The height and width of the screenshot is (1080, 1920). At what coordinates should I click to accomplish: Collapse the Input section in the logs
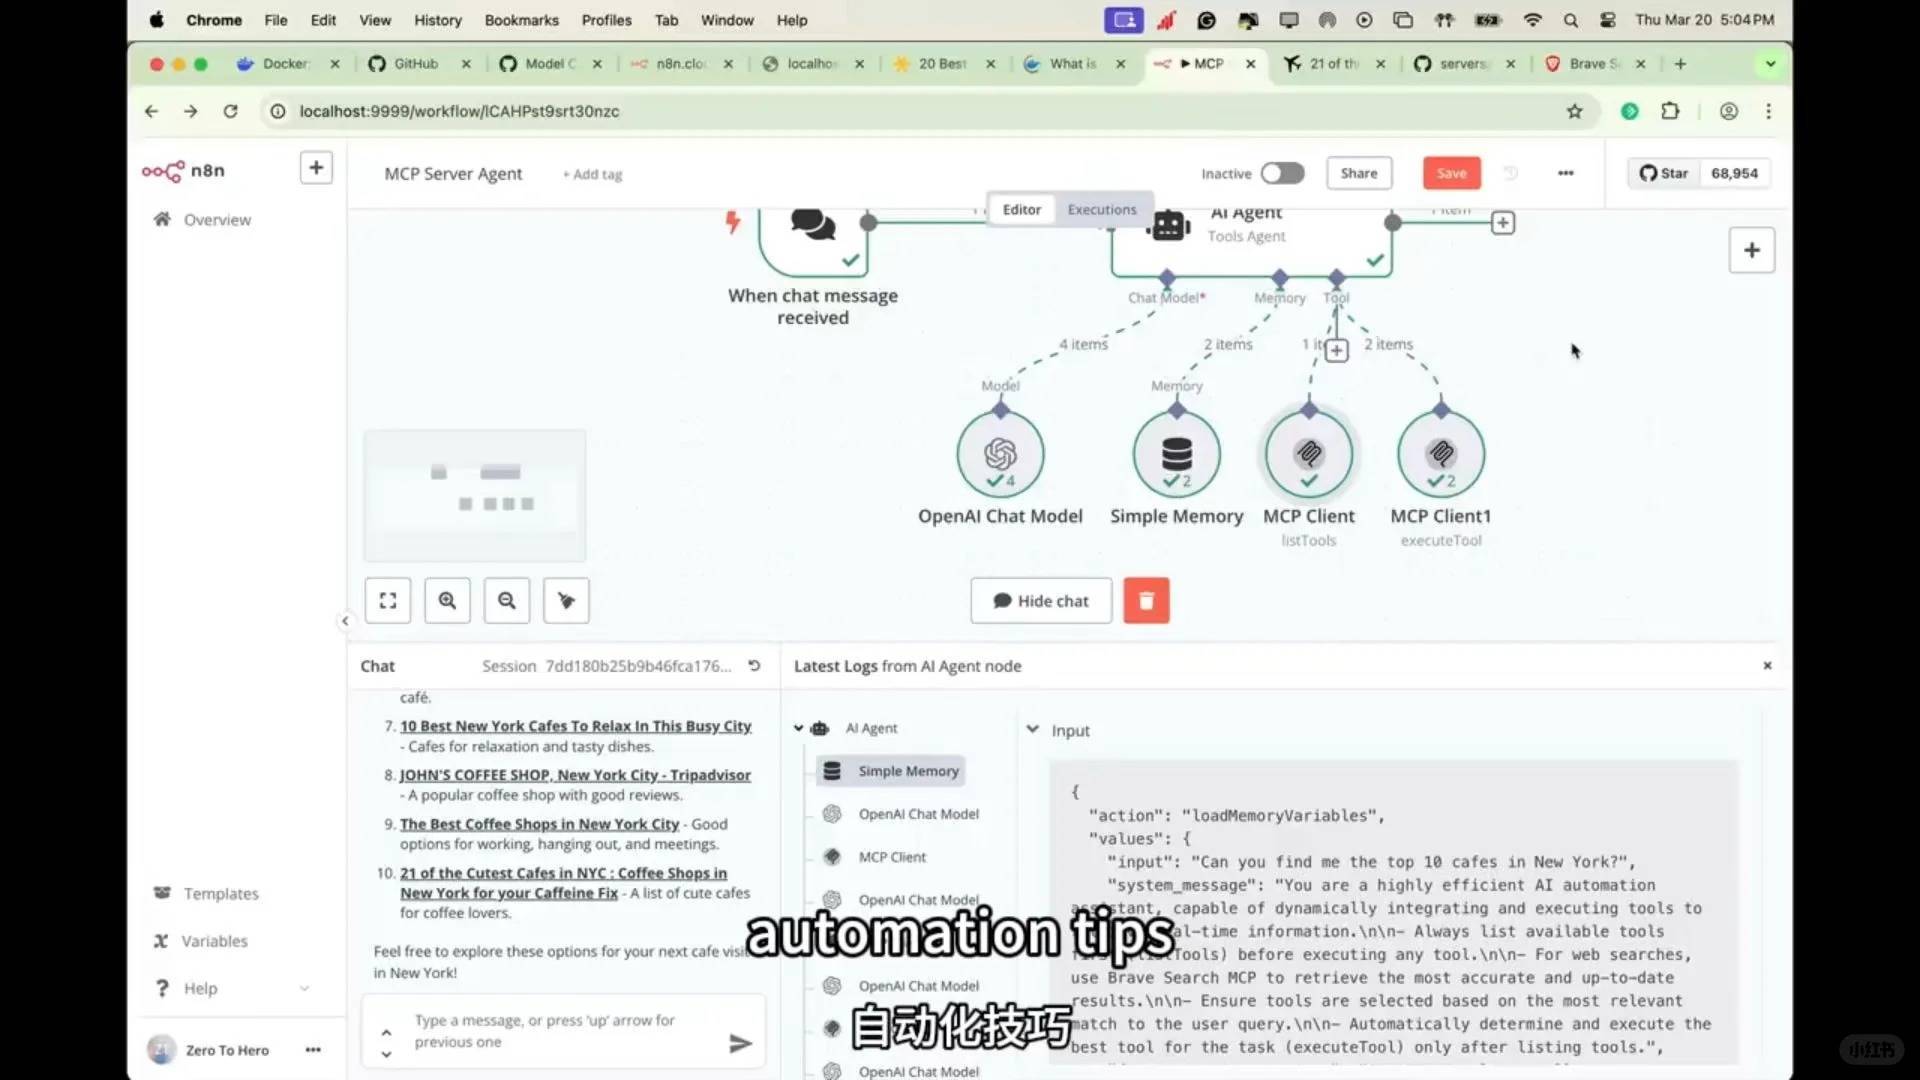point(1033,730)
